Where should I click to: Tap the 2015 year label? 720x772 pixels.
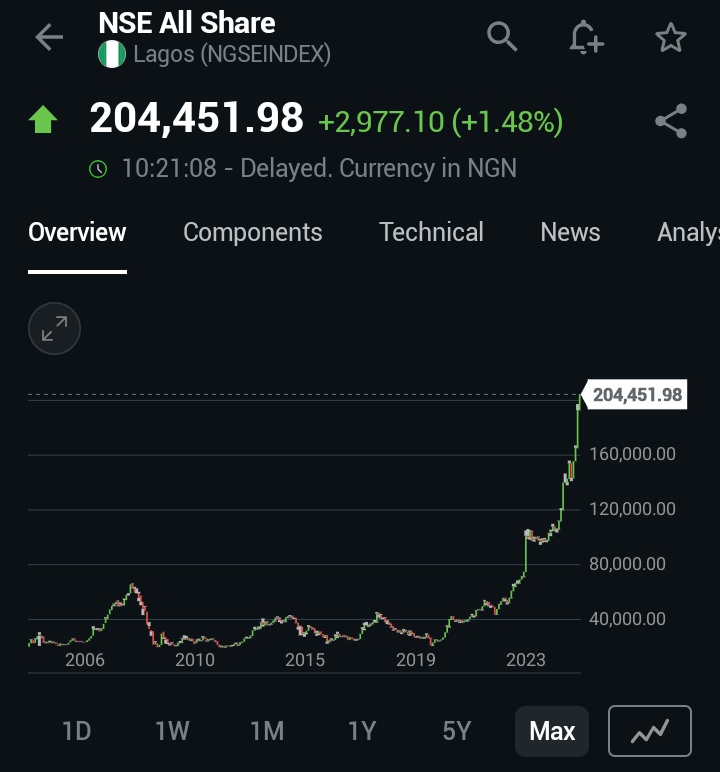[305, 660]
